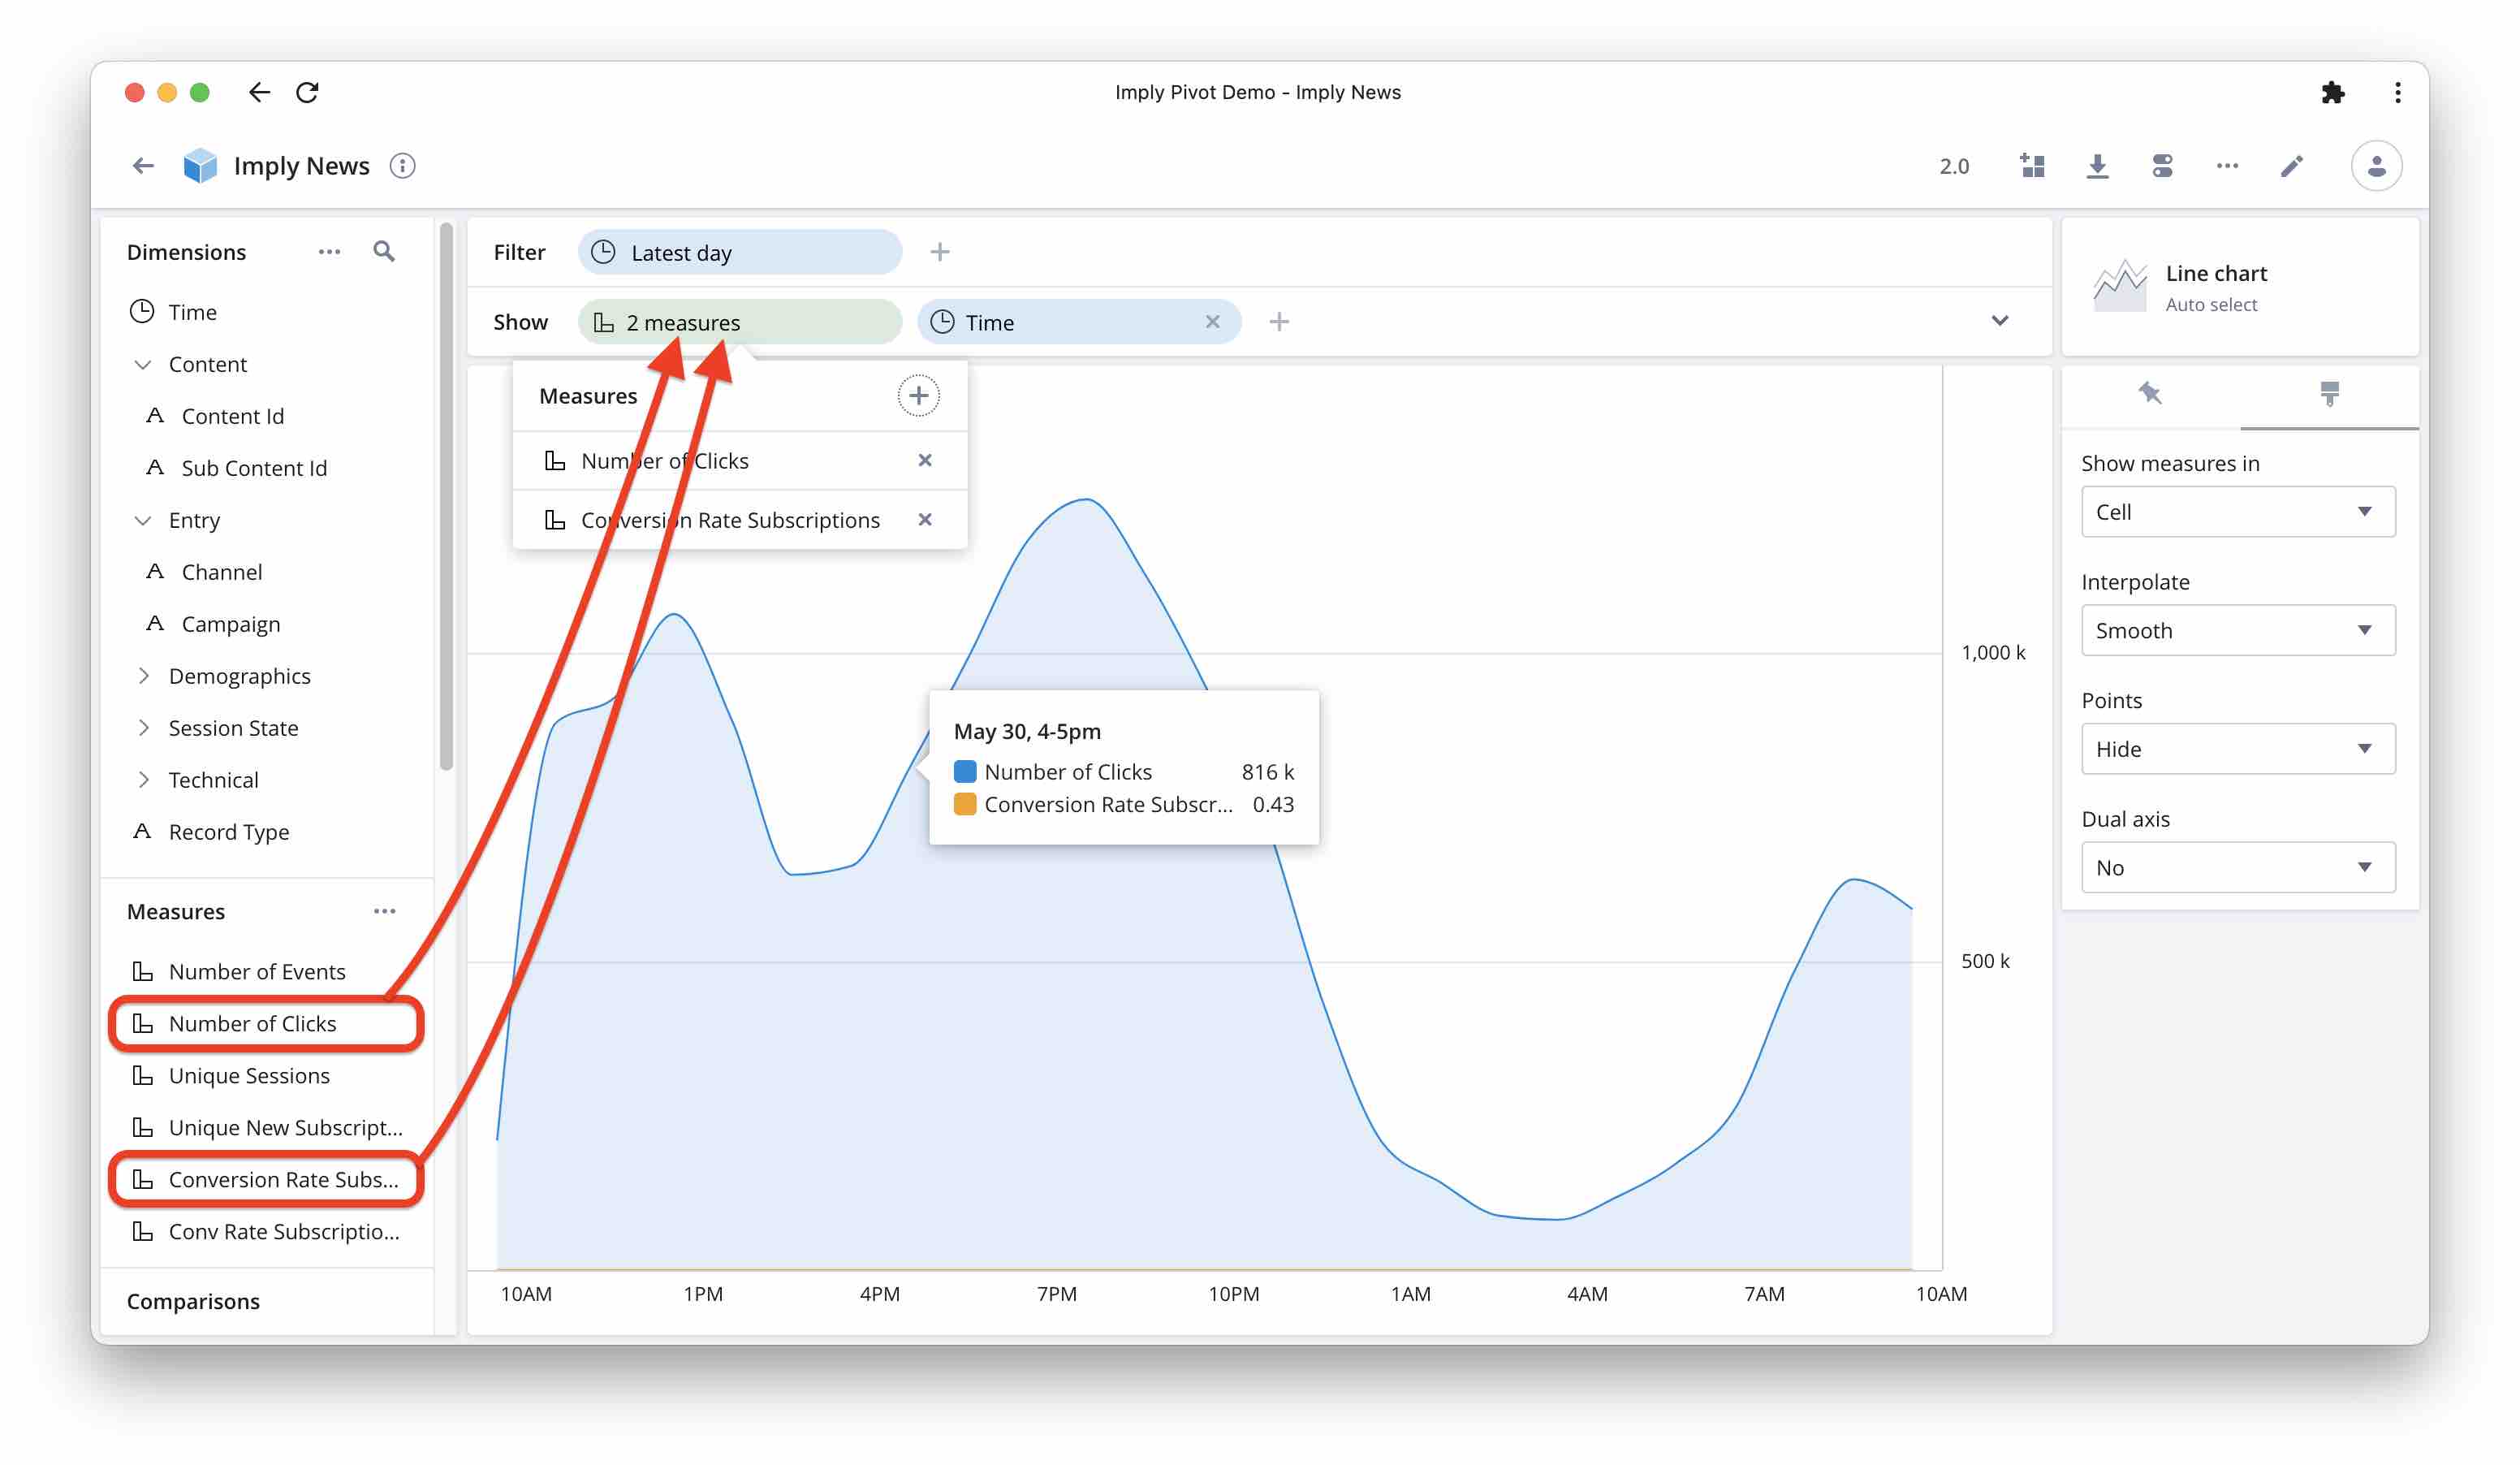The image size is (2520, 1465).
Task: Click the pencil edit icon in the toolbar
Action: coord(2291,165)
